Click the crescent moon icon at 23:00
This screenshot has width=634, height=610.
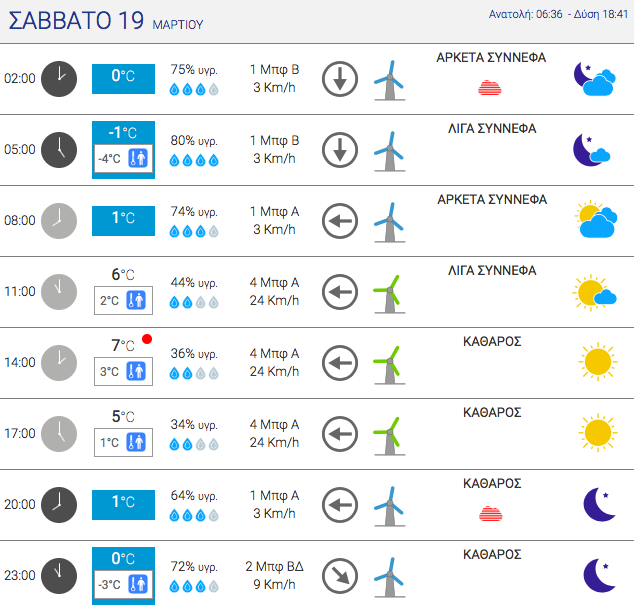coord(599,575)
